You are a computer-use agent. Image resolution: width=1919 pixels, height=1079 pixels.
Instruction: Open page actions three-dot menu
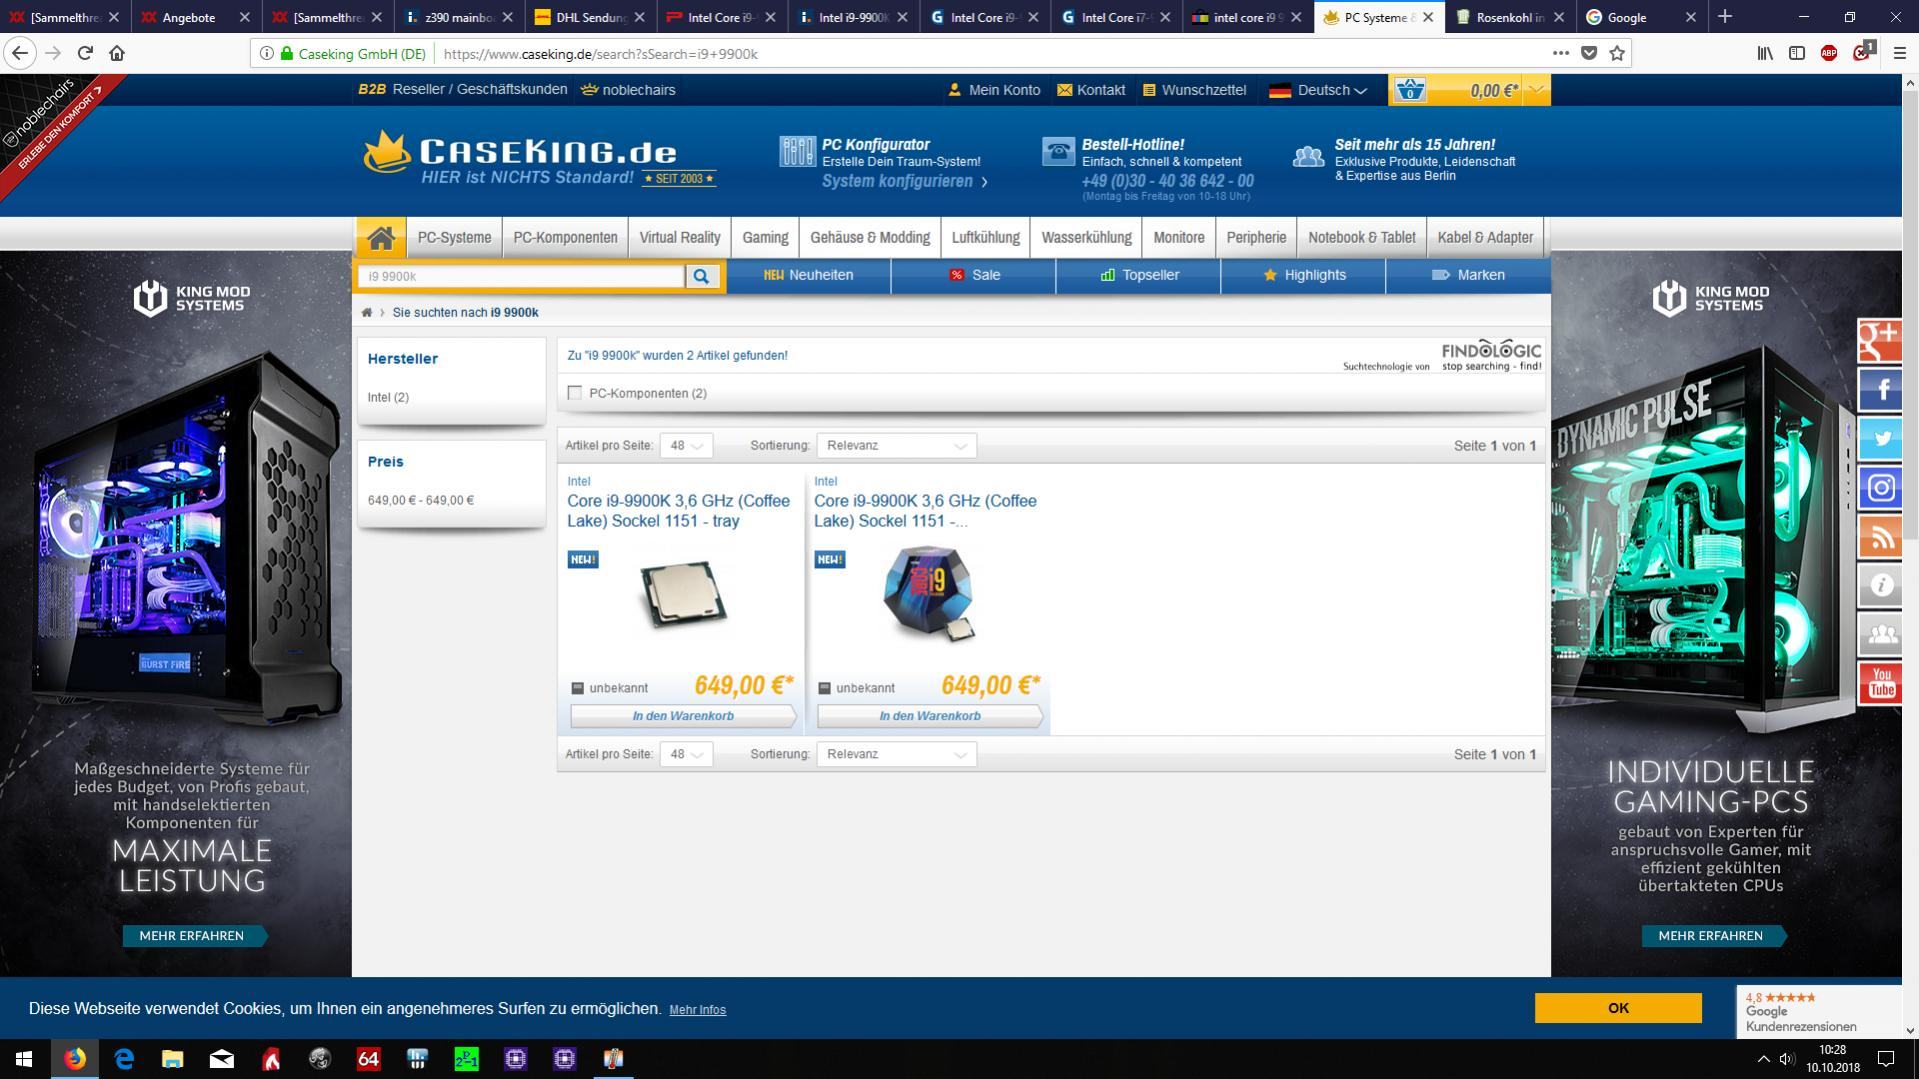point(1560,53)
